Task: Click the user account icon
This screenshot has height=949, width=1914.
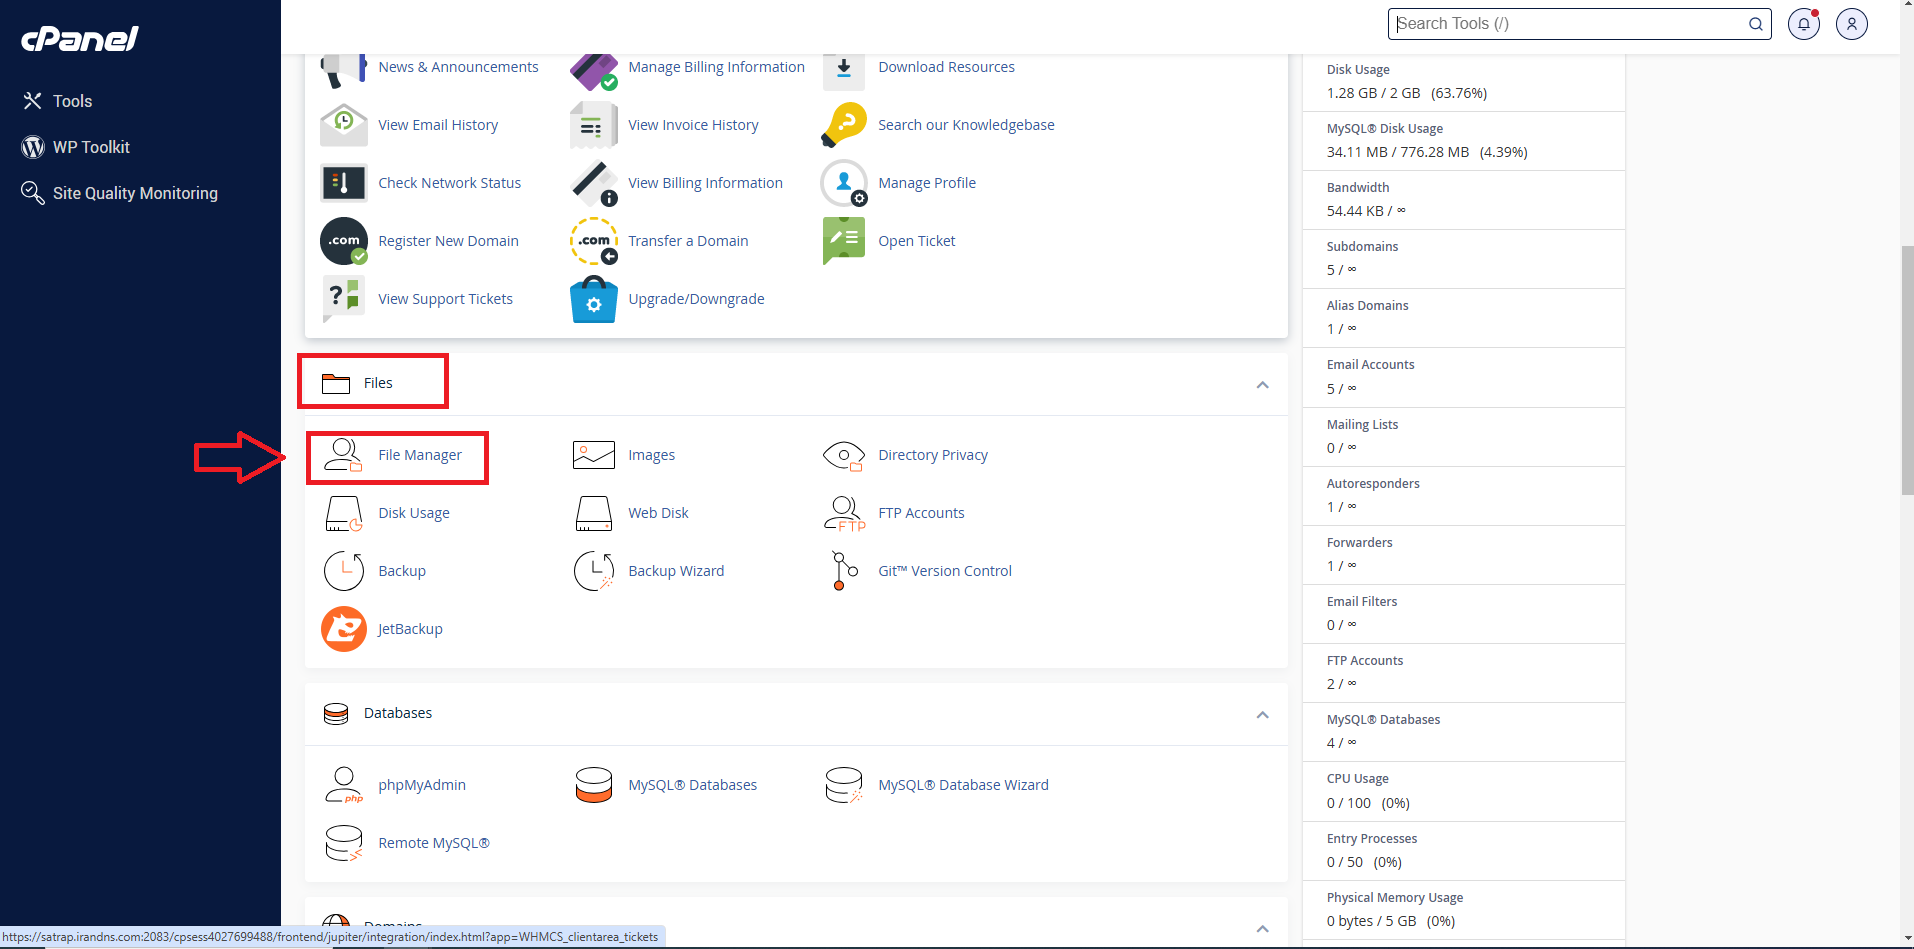Action: (x=1851, y=24)
